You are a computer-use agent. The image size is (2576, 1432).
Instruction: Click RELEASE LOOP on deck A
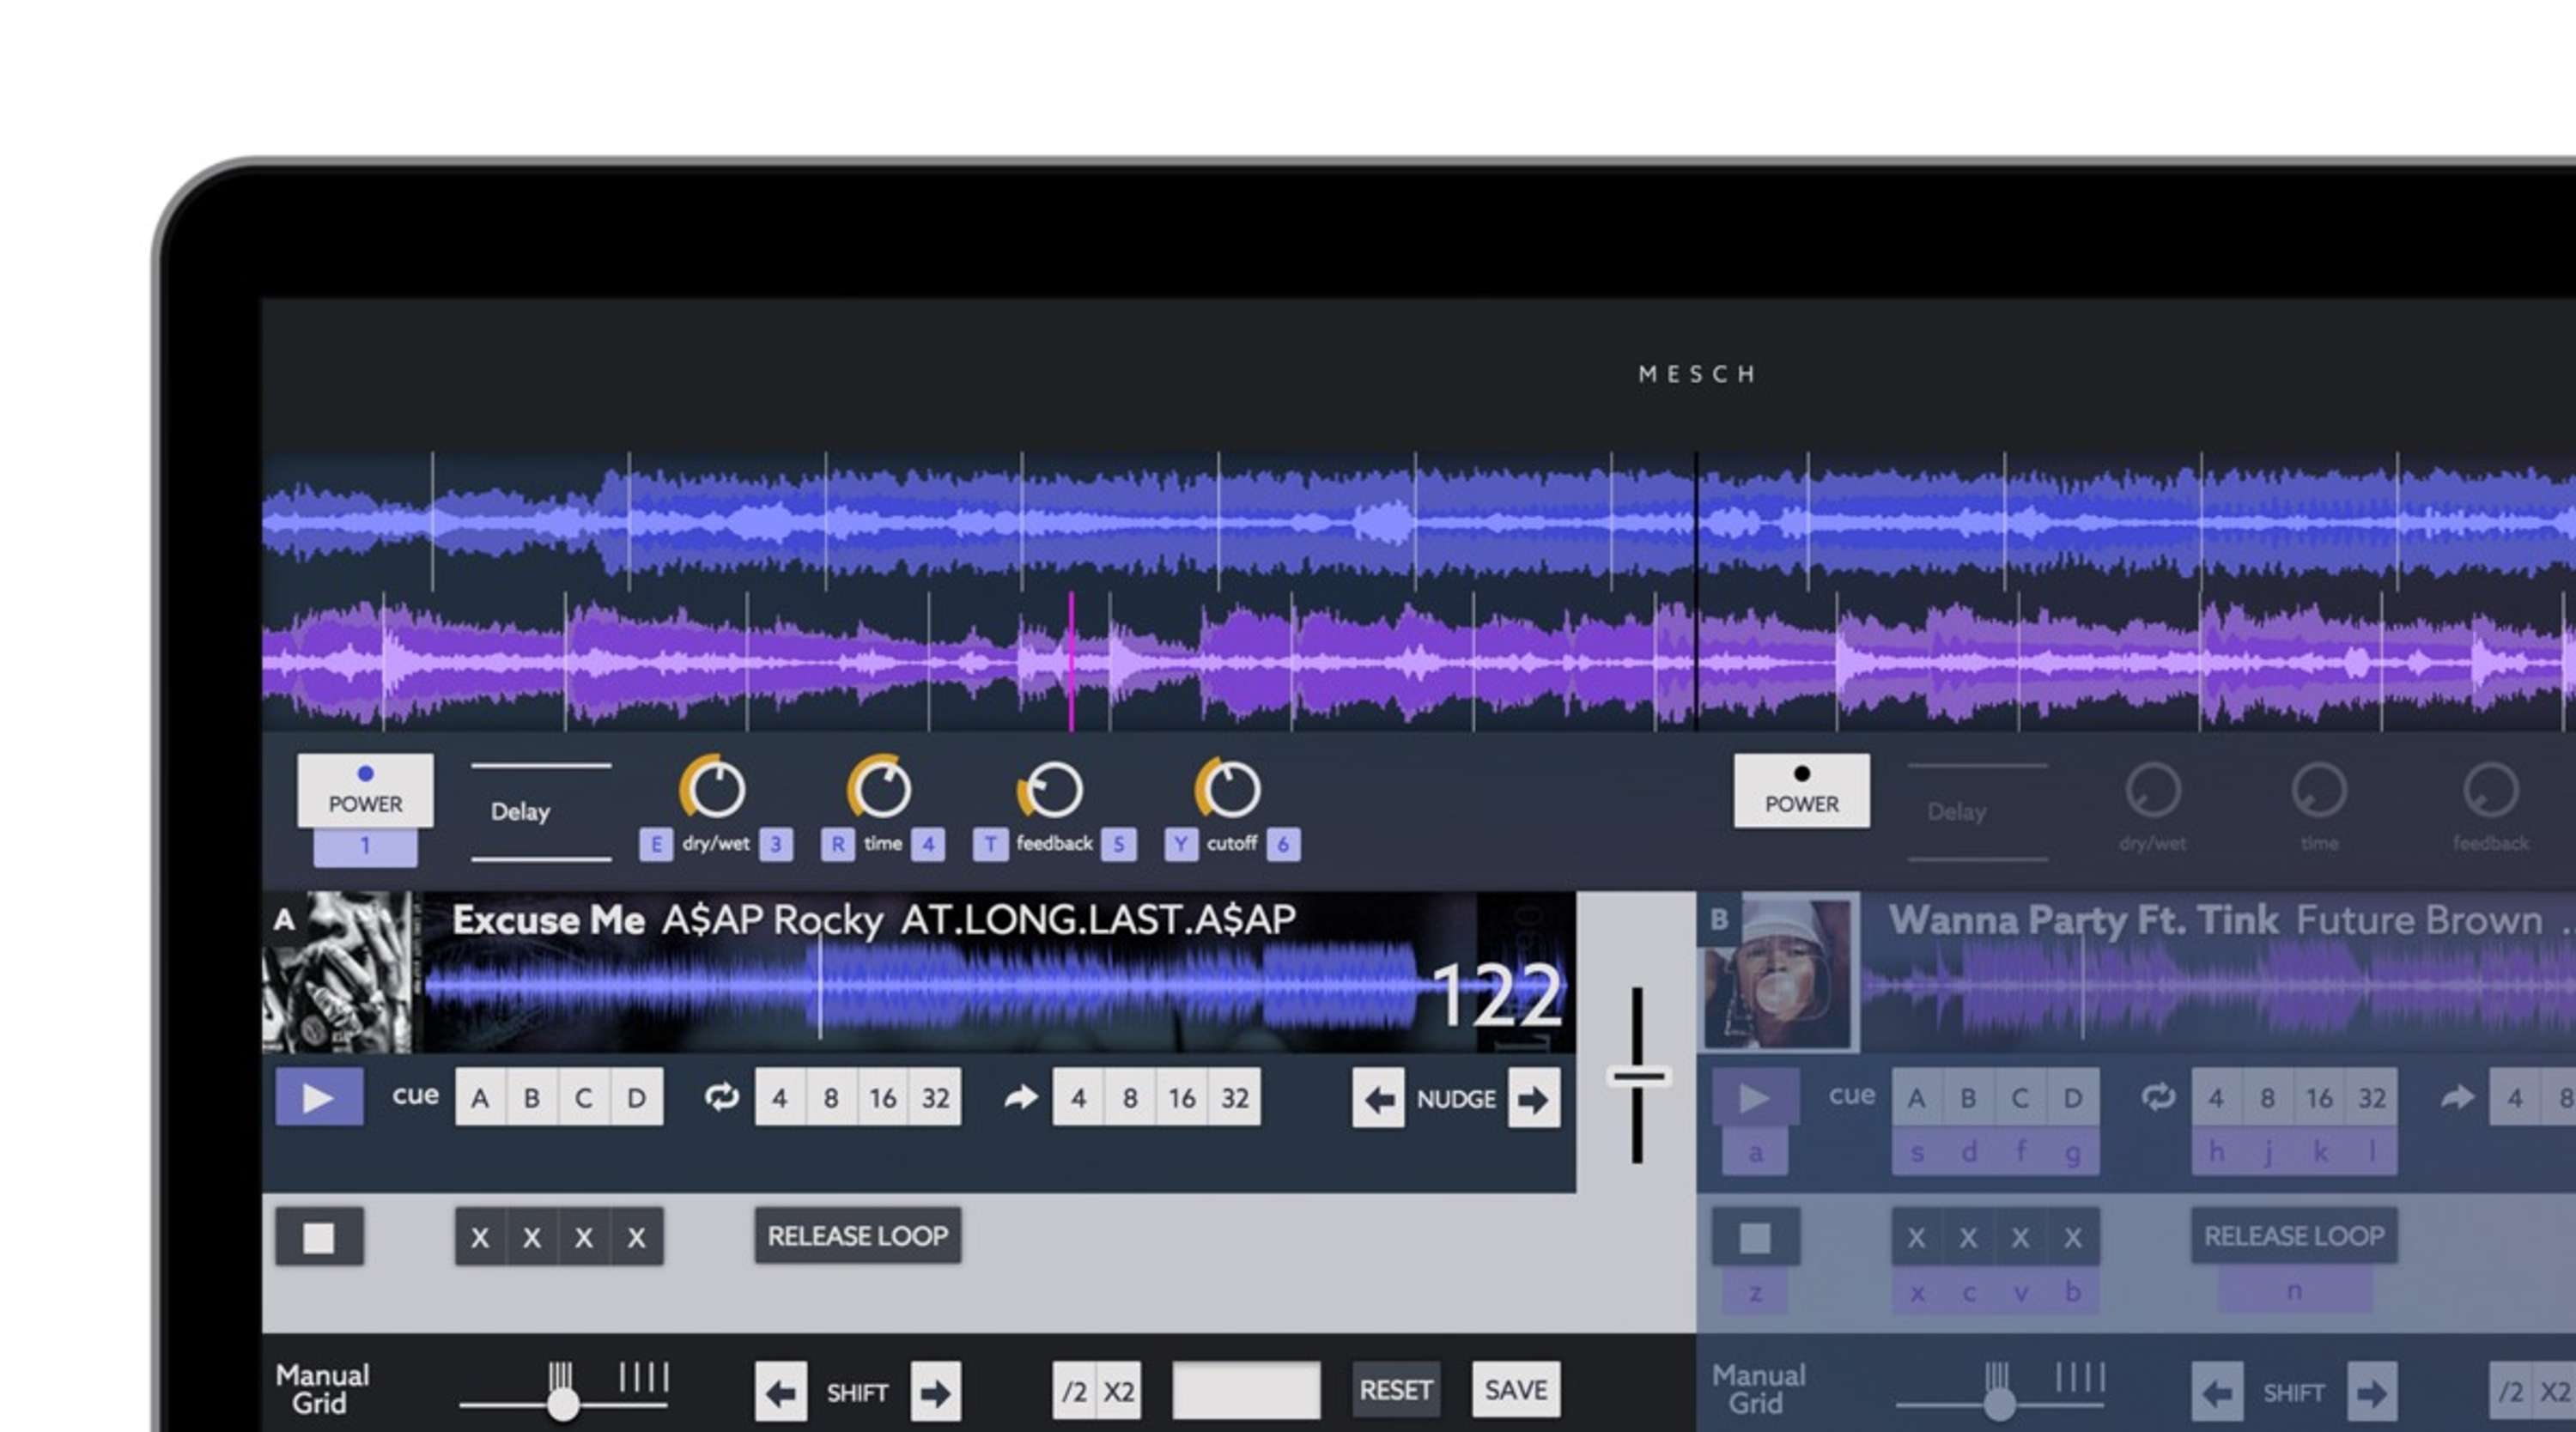pos(858,1236)
